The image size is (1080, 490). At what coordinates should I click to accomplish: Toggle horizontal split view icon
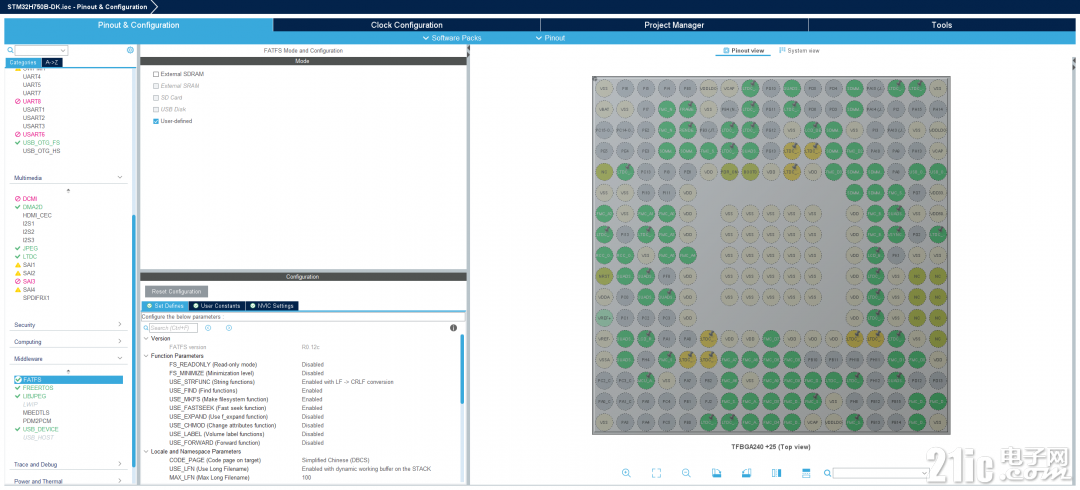(x=806, y=473)
